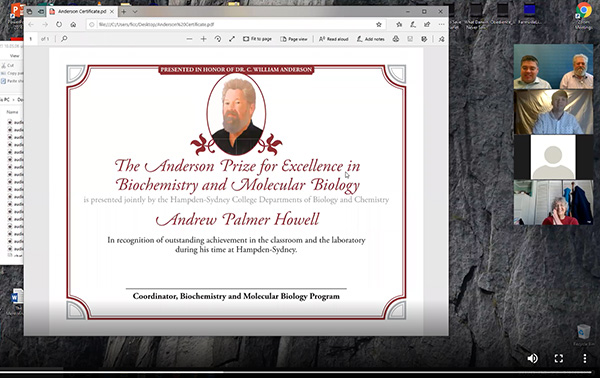600x378 pixels.
Task: Expand PDF to full screen arrows
Action: [x=232, y=39]
